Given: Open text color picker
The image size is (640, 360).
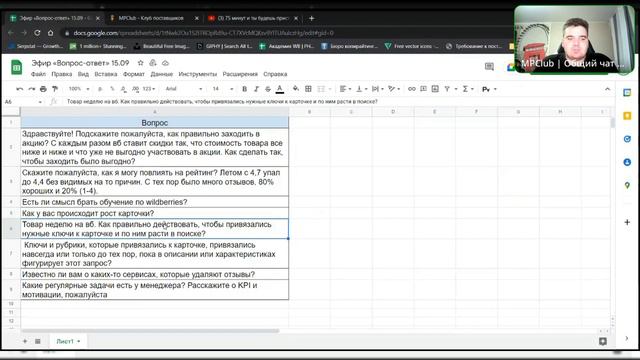Looking at the screenshot, I should tap(280, 89).
